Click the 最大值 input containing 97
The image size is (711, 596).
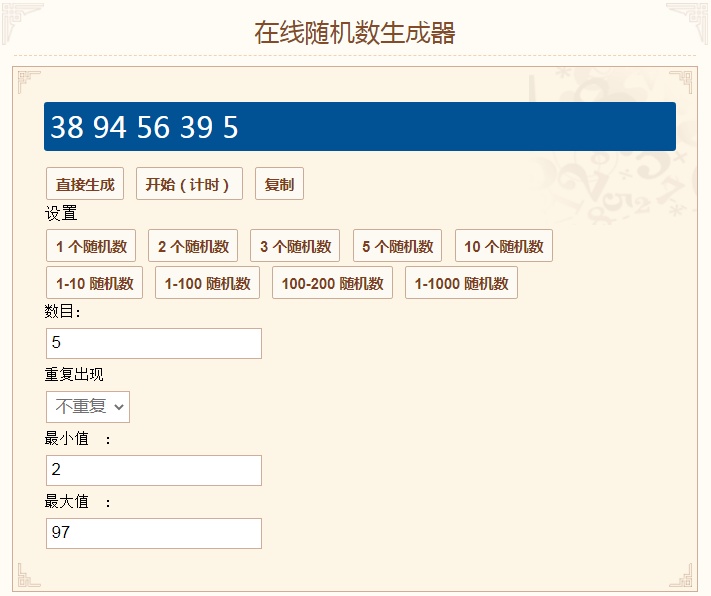[x=154, y=533]
